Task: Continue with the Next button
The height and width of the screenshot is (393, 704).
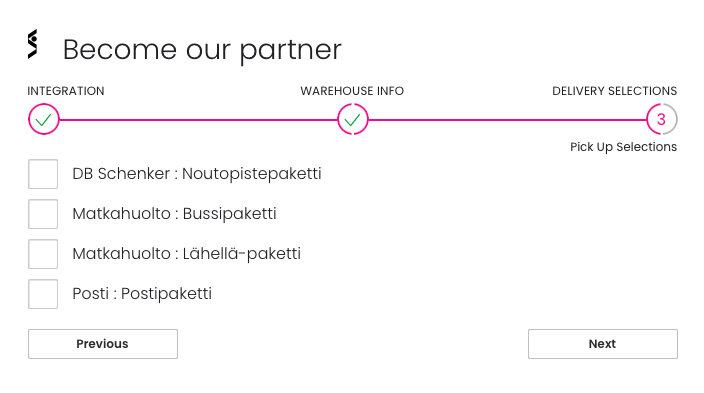Action: (603, 344)
